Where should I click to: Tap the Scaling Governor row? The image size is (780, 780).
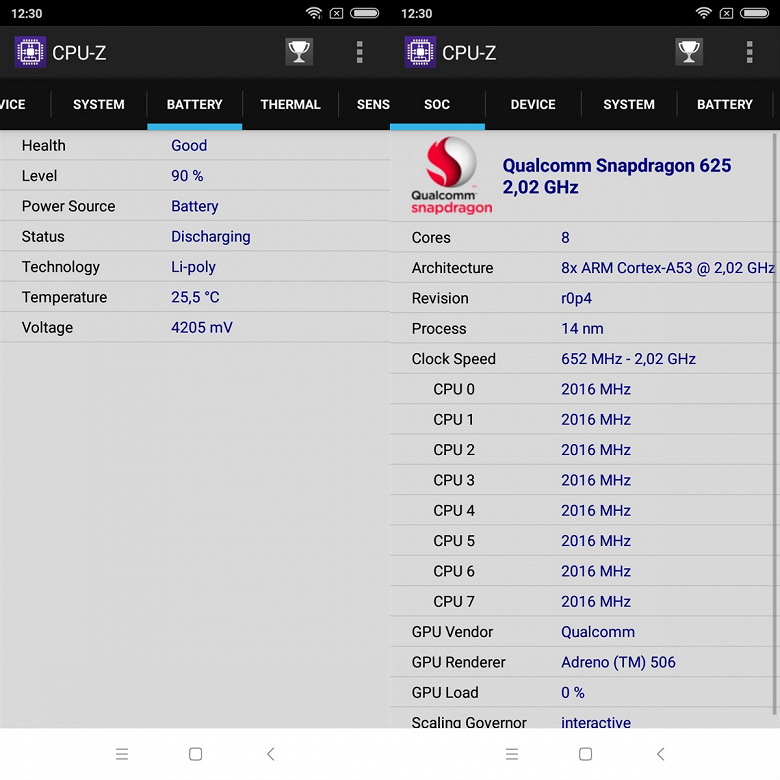pyautogui.click(x=581, y=719)
